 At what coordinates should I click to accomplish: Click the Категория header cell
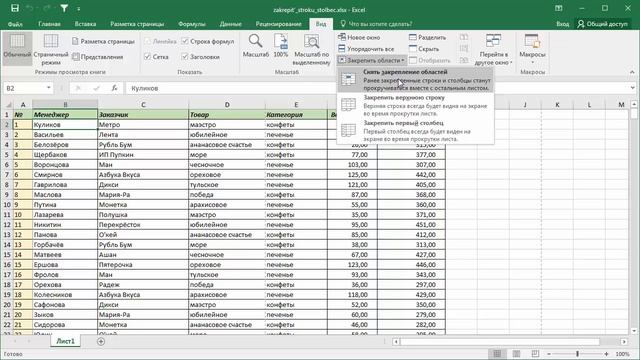point(296,115)
